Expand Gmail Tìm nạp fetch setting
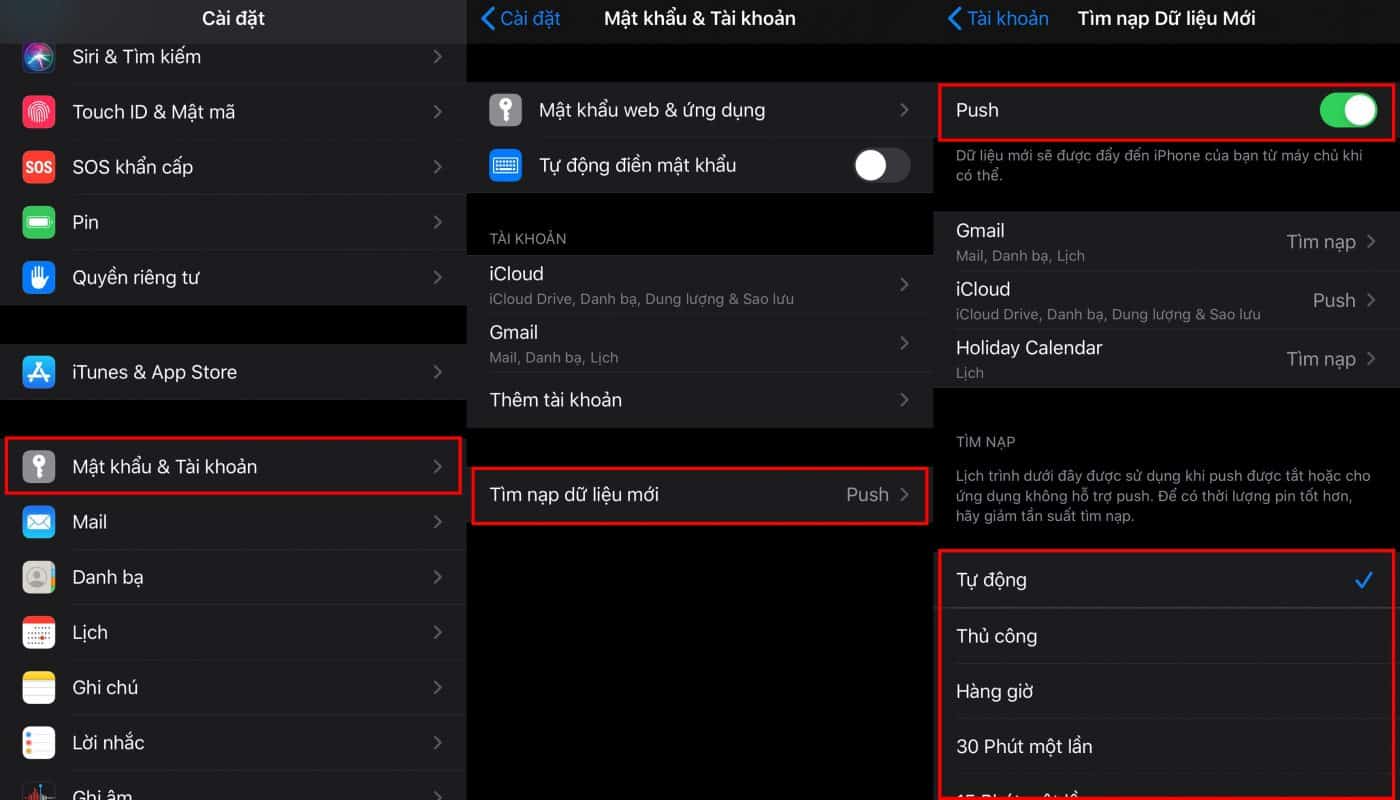Viewport: 1400px width, 800px height. (x=1330, y=242)
